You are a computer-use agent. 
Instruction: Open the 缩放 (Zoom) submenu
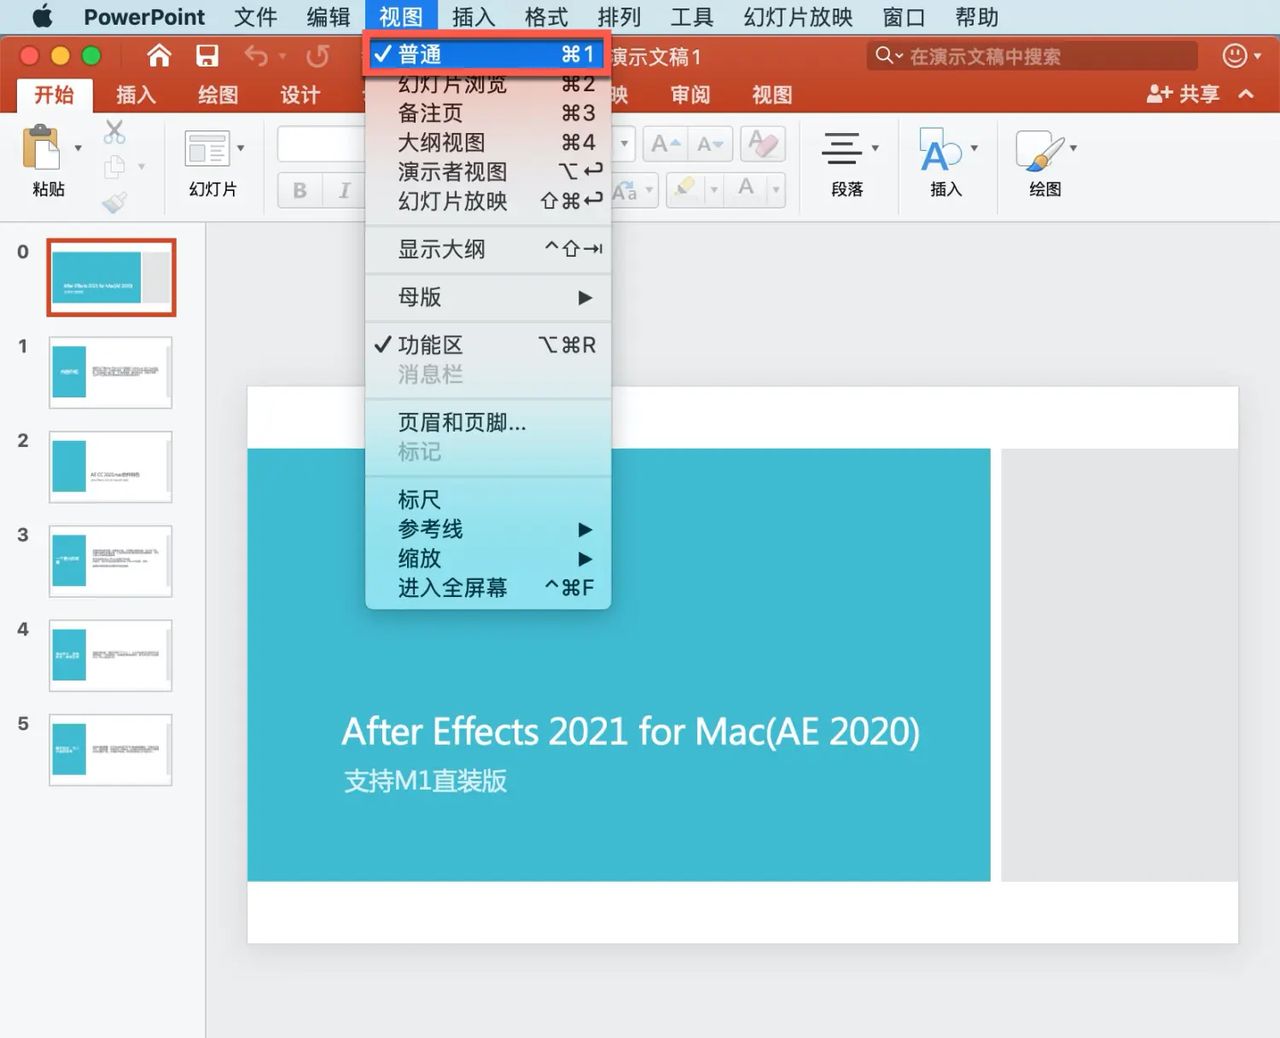419,558
